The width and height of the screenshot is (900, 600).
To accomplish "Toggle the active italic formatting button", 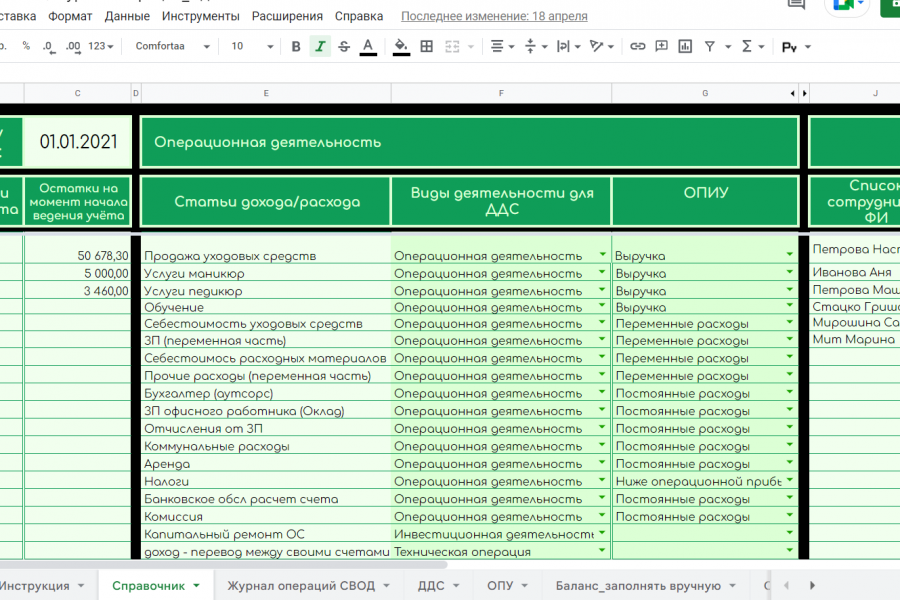I will (x=320, y=47).
